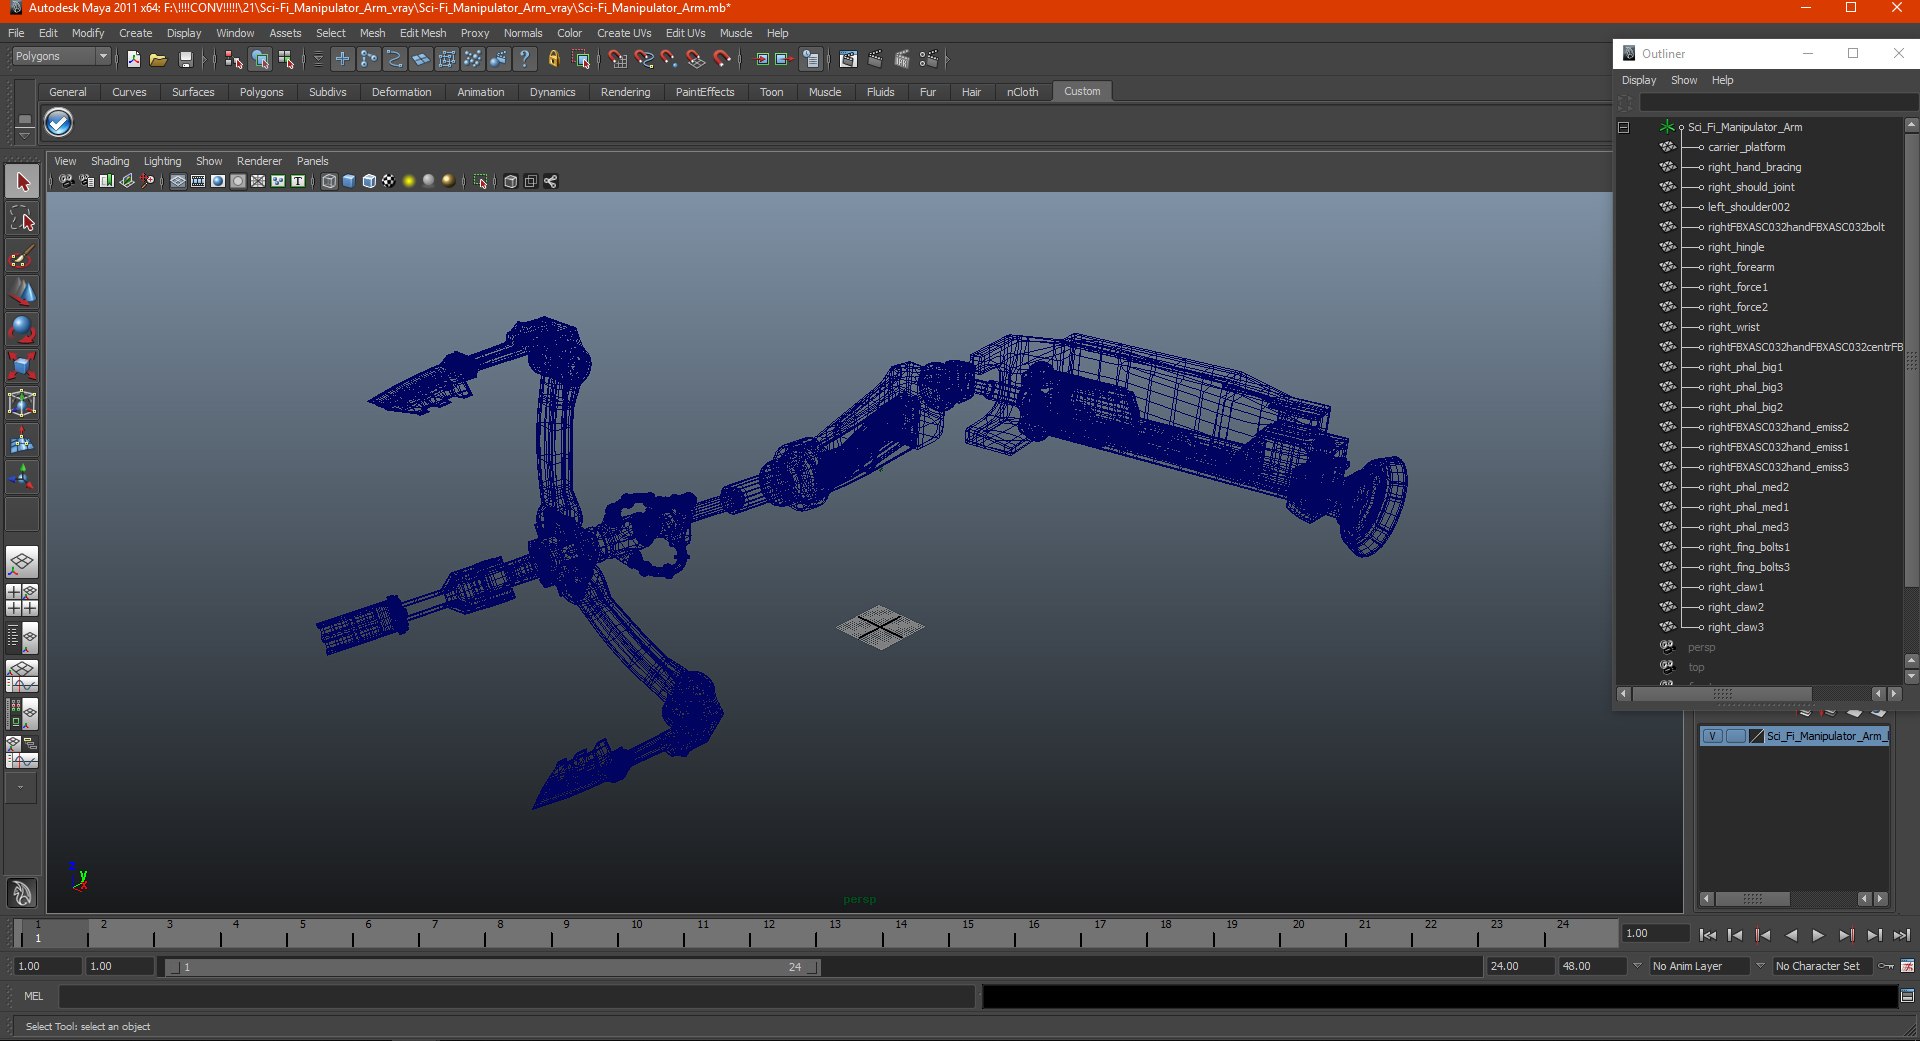Open the Polygons menu set dropdown
Image resolution: width=1920 pixels, height=1041 pixels.
[x=61, y=57]
